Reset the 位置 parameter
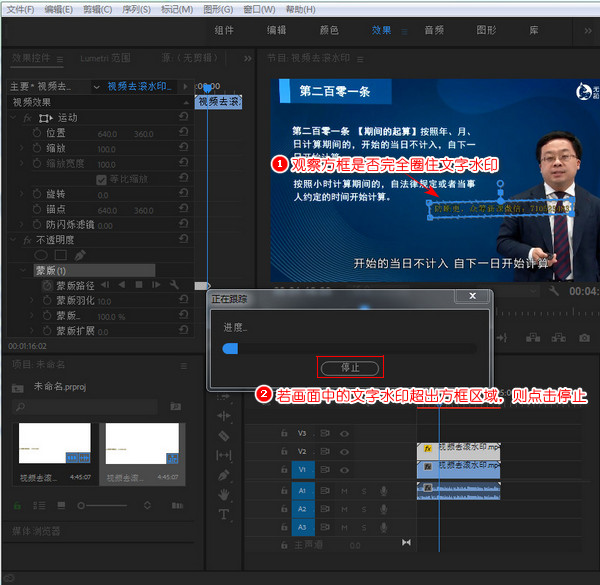 pyautogui.click(x=183, y=132)
